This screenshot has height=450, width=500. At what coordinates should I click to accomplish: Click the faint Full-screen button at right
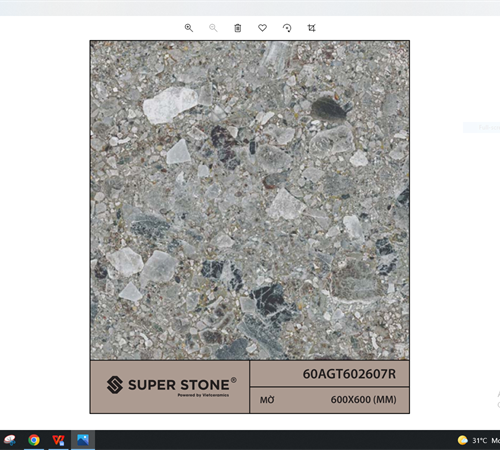pyautogui.click(x=482, y=127)
